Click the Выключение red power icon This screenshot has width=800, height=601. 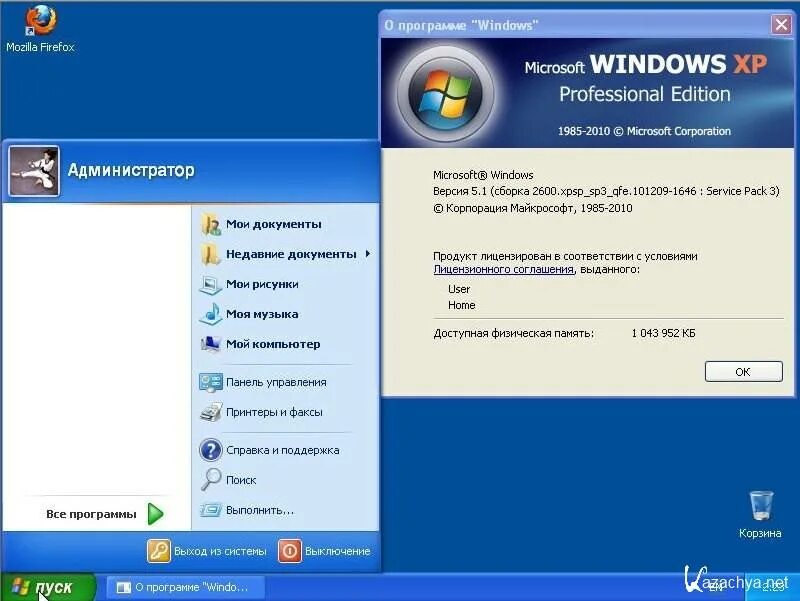click(x=290, y=551)
